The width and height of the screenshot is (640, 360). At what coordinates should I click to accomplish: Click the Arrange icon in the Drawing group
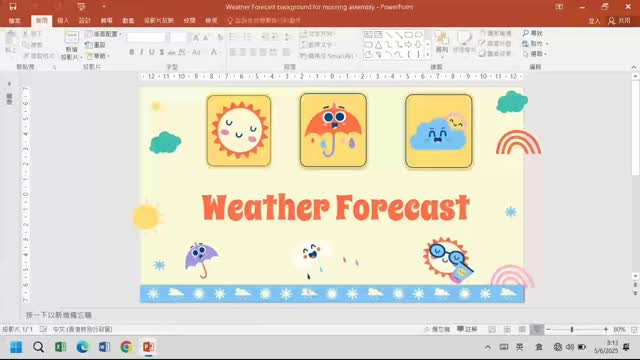click(442, 42)
